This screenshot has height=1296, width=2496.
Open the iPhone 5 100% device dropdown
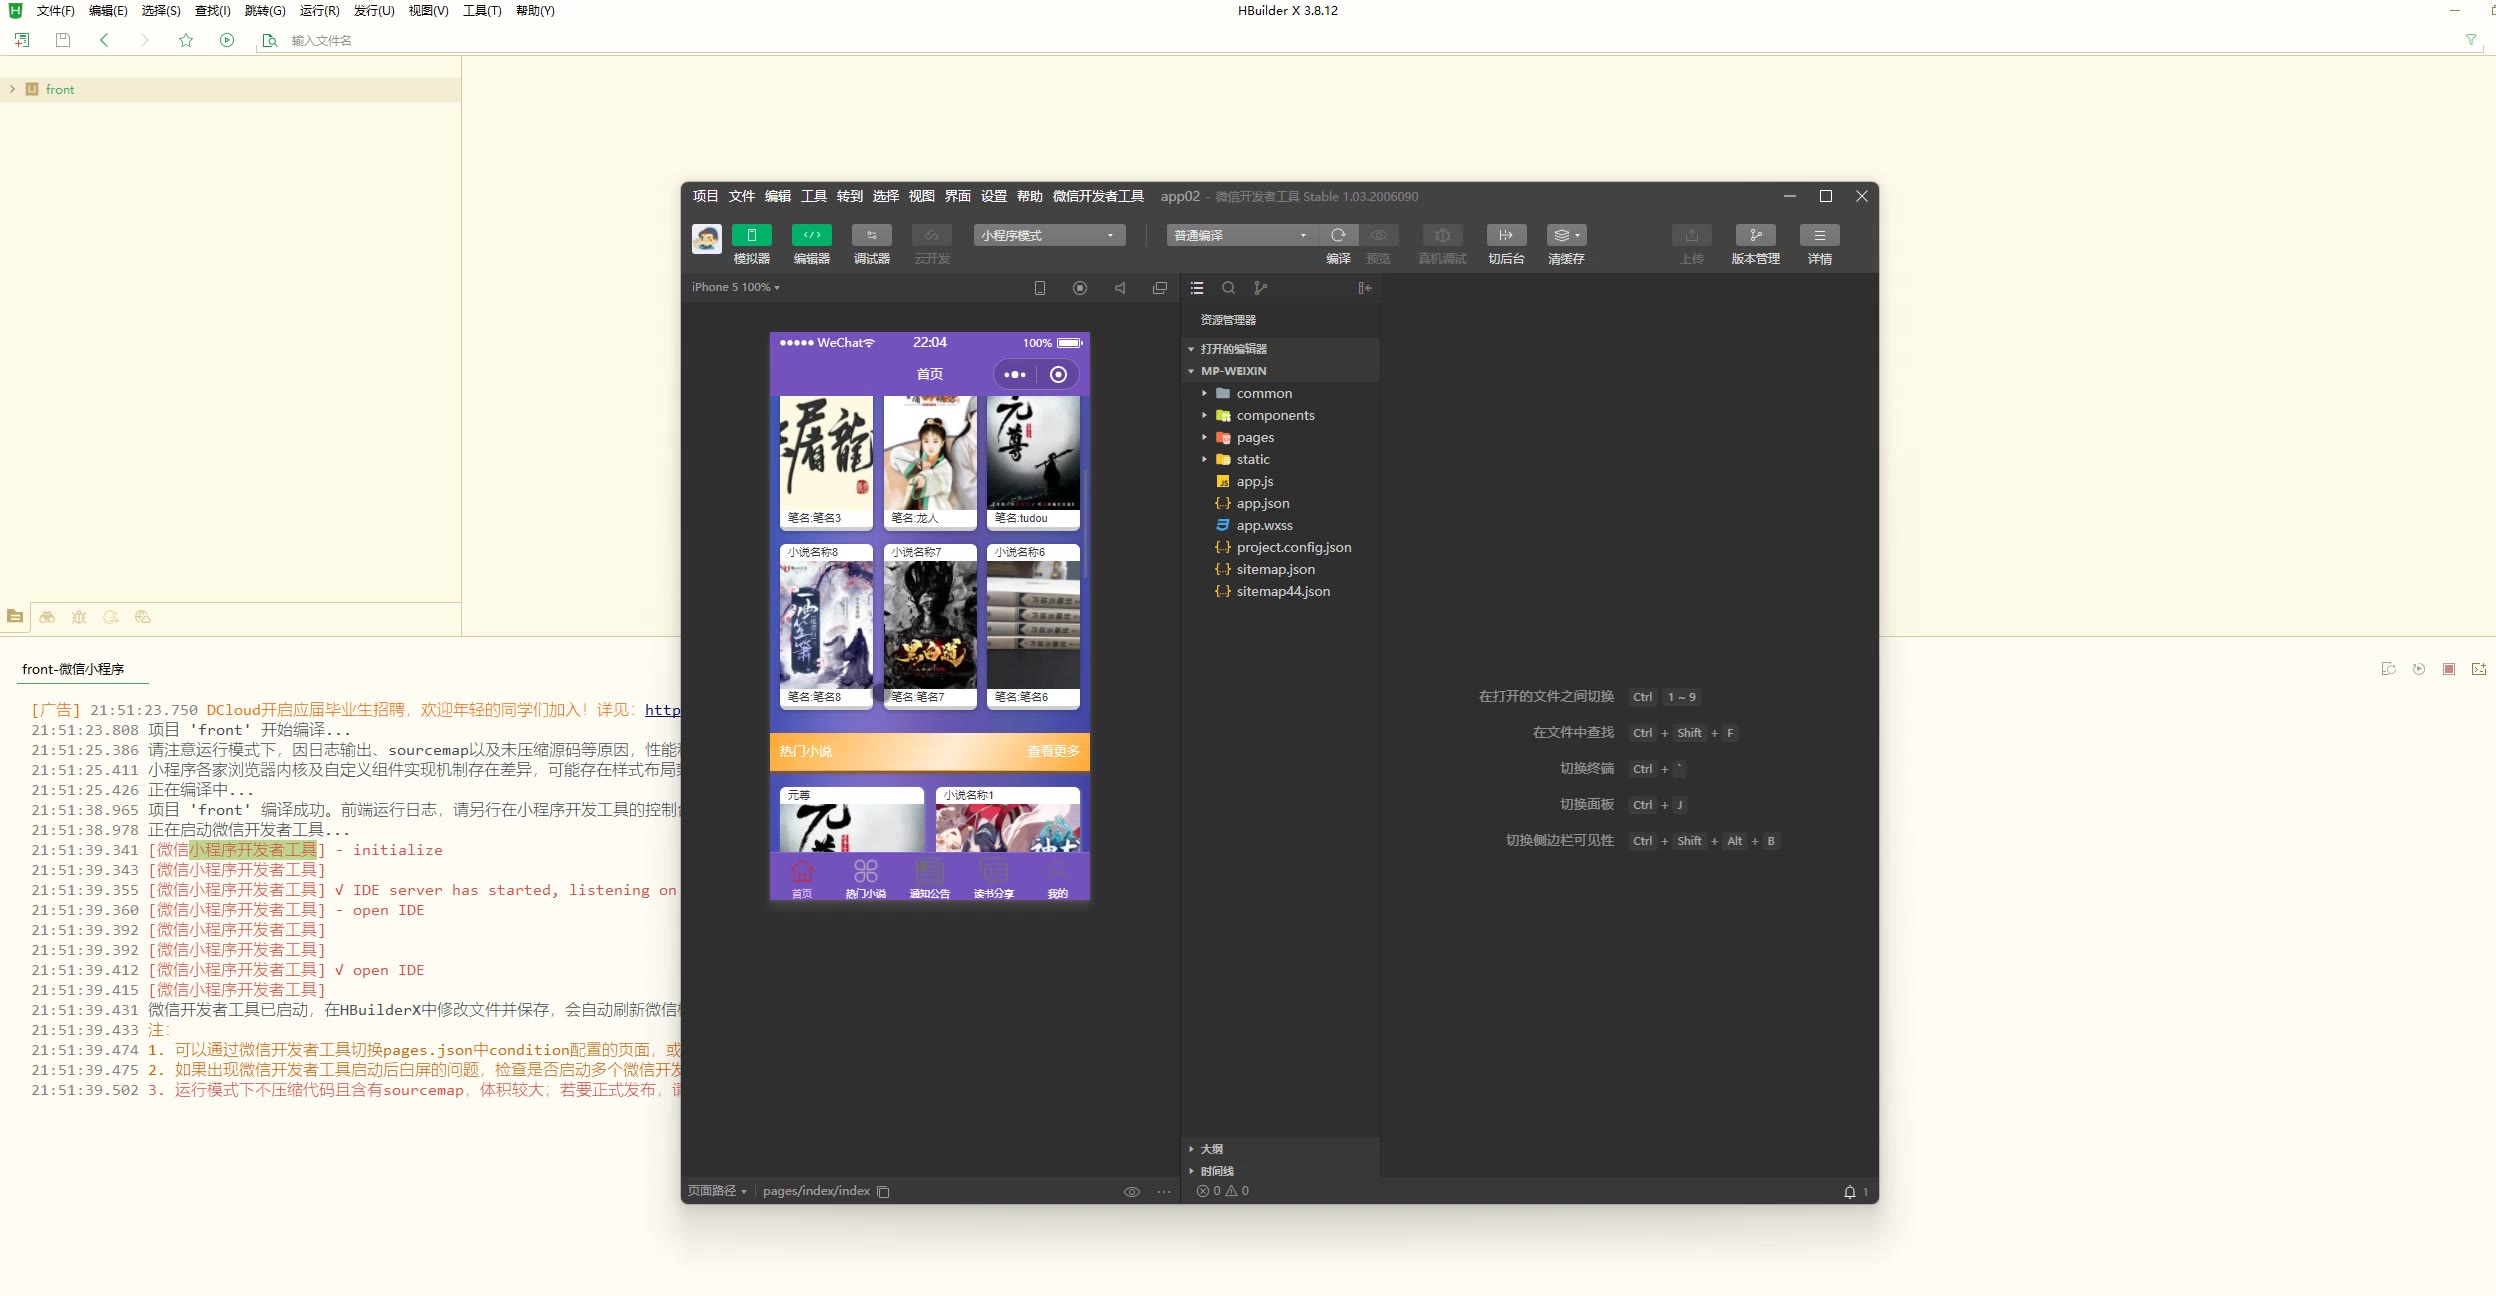(736, 288)
